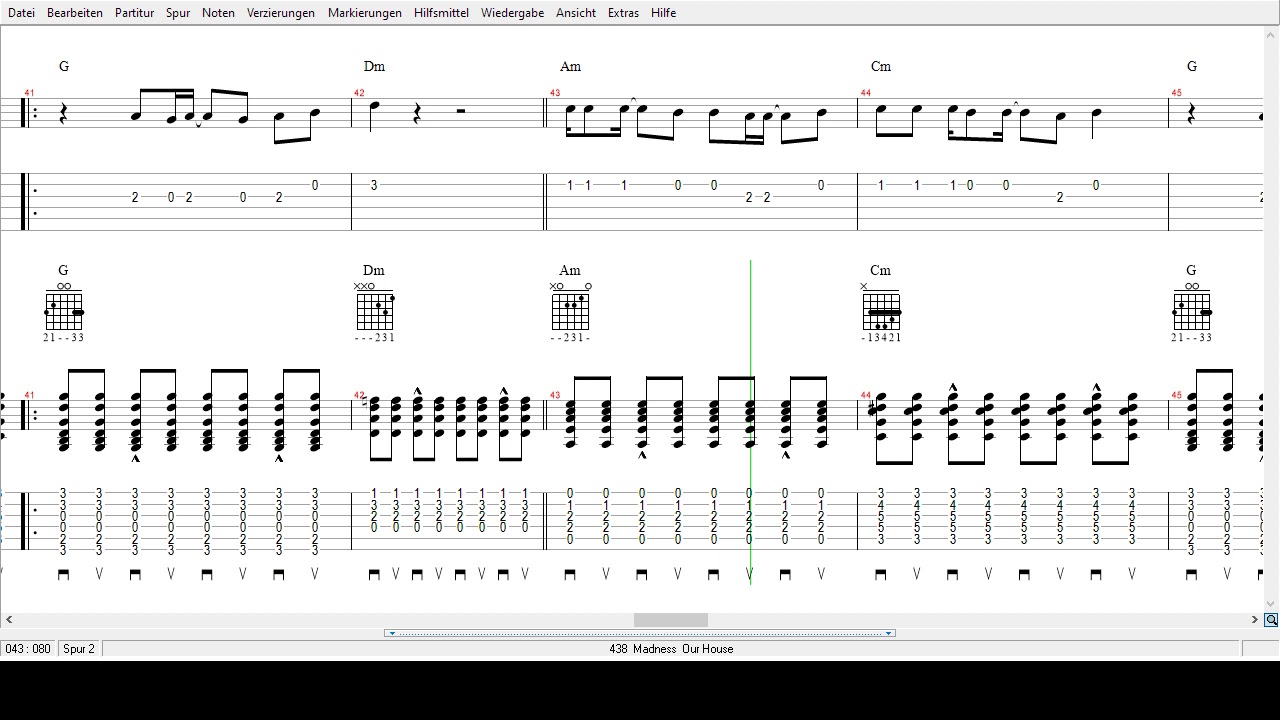Click chord name 'Cm' above top staff
This screenshot has height=720, width=1280.
point(881,67)
